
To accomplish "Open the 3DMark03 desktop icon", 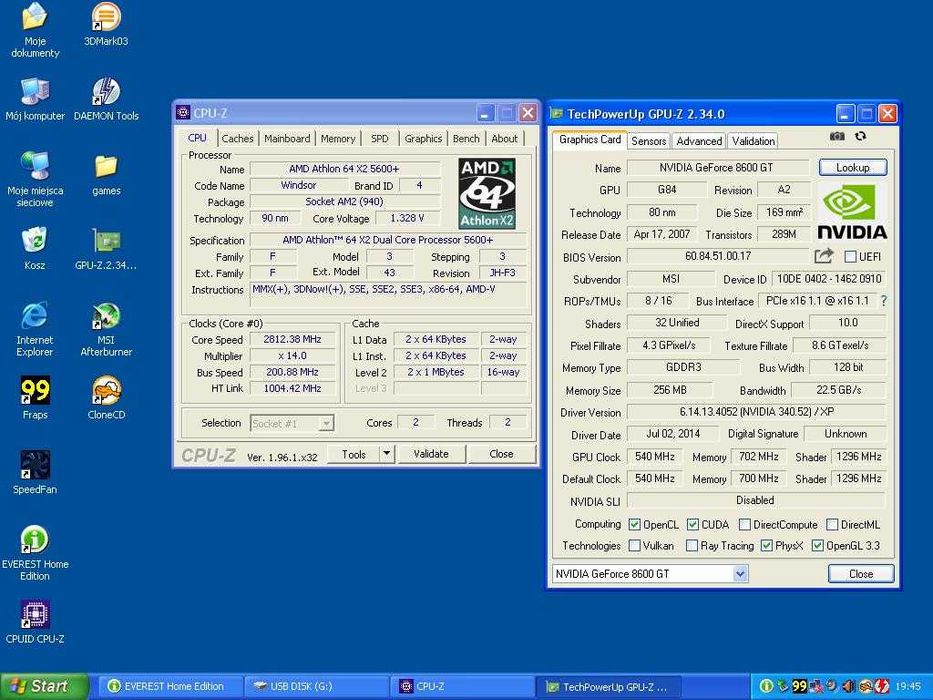I will click(106, 18).
